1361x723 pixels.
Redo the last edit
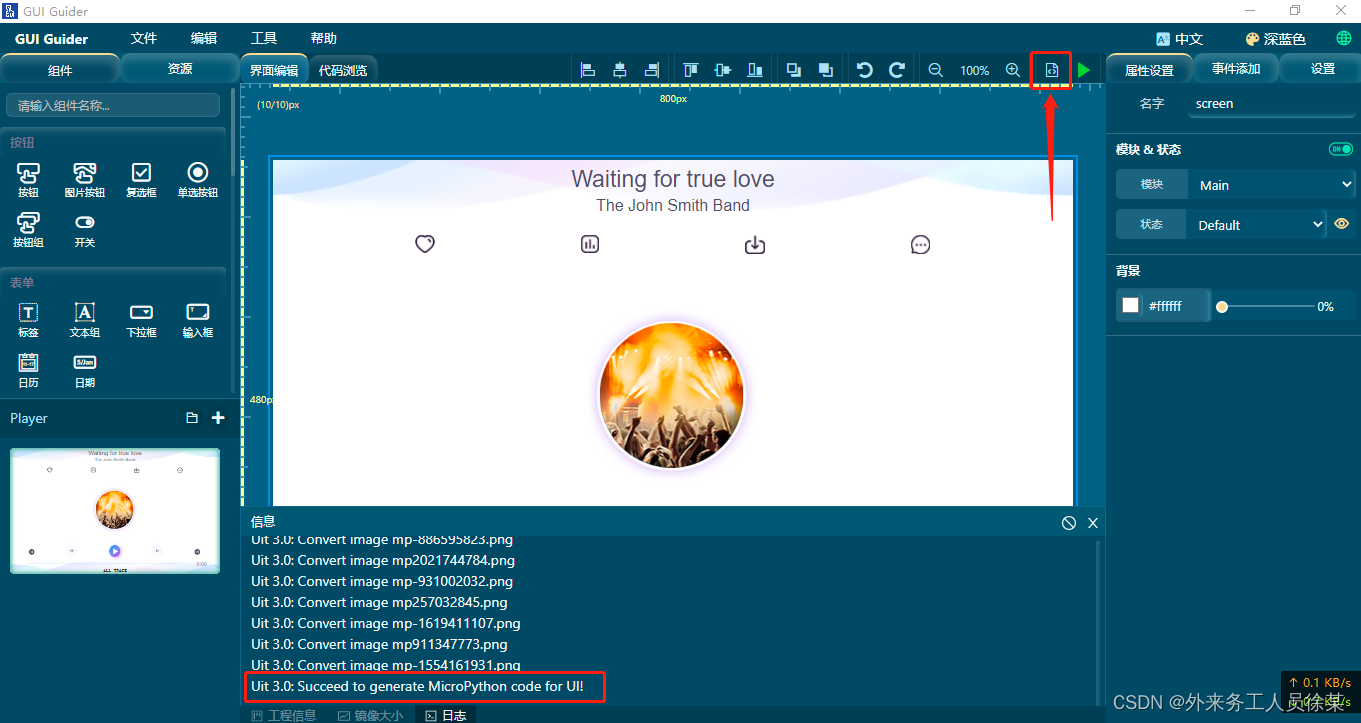(897, 70)
